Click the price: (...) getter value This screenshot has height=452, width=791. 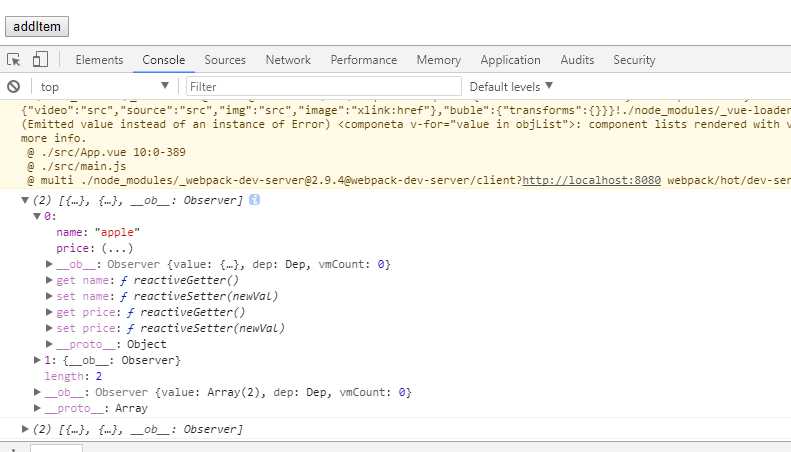point(117,248)
